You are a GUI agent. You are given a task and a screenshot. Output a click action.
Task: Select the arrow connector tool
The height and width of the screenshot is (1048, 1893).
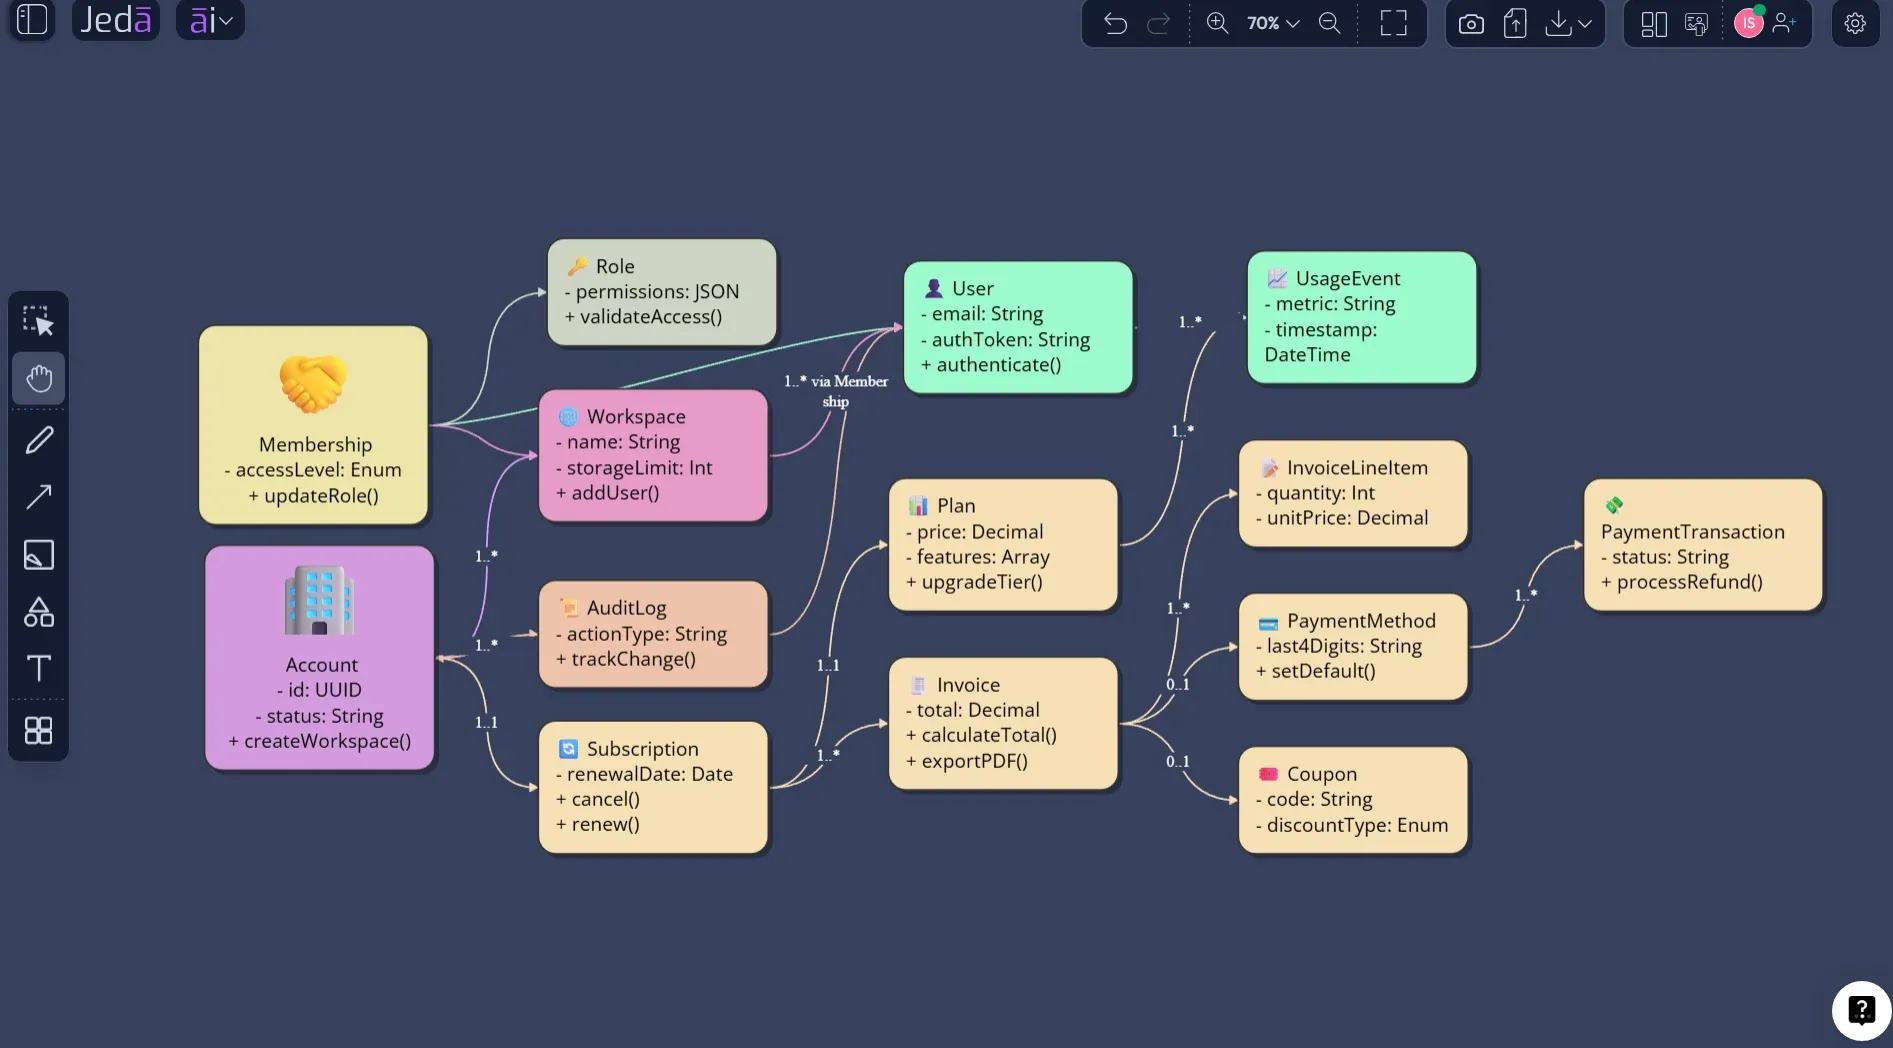[x=39, y=496]
